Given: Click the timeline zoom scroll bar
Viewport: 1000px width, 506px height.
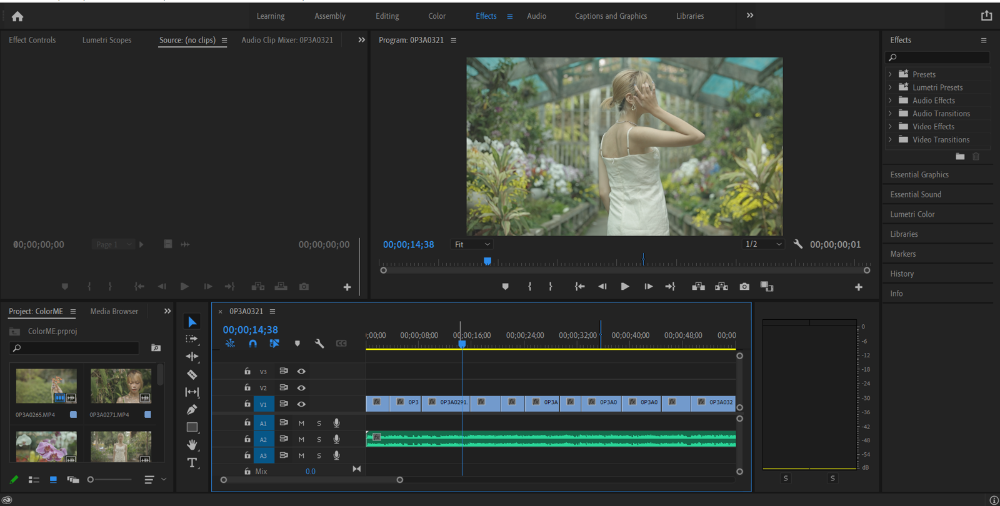Looking at the screenshot, I should click(311, 480).
